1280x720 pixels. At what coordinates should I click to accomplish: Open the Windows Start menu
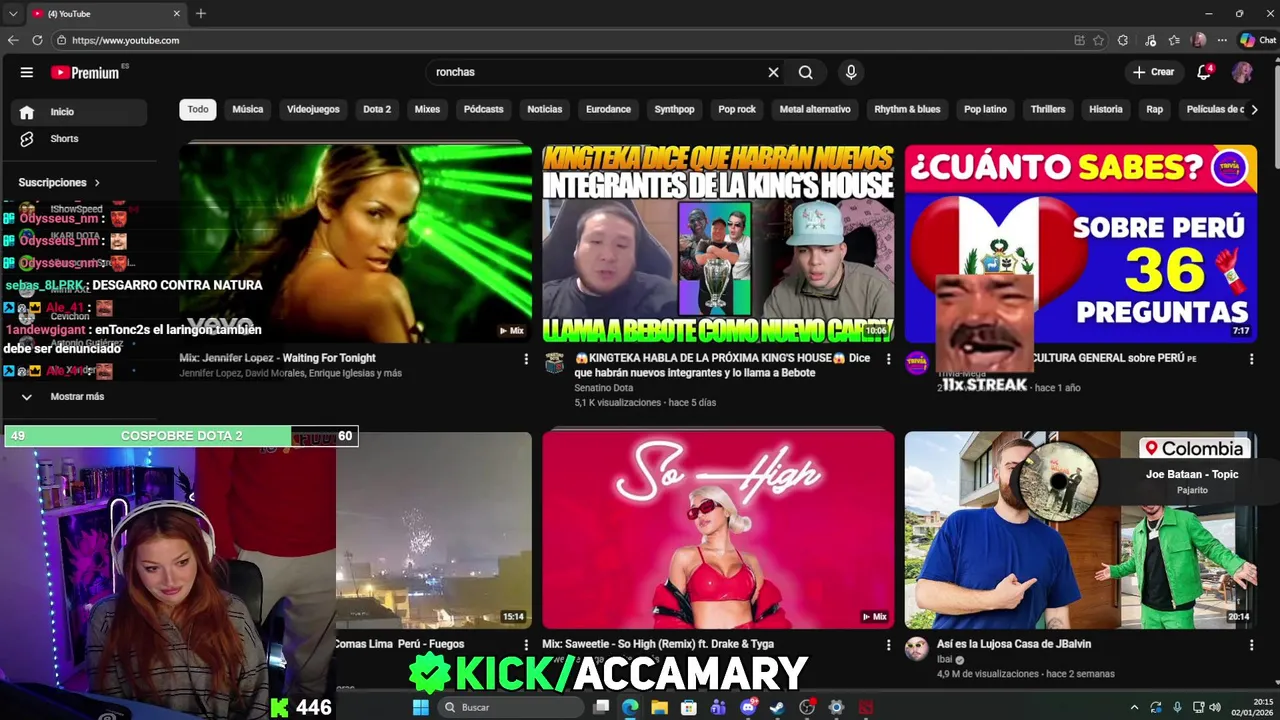coord(420,707)
